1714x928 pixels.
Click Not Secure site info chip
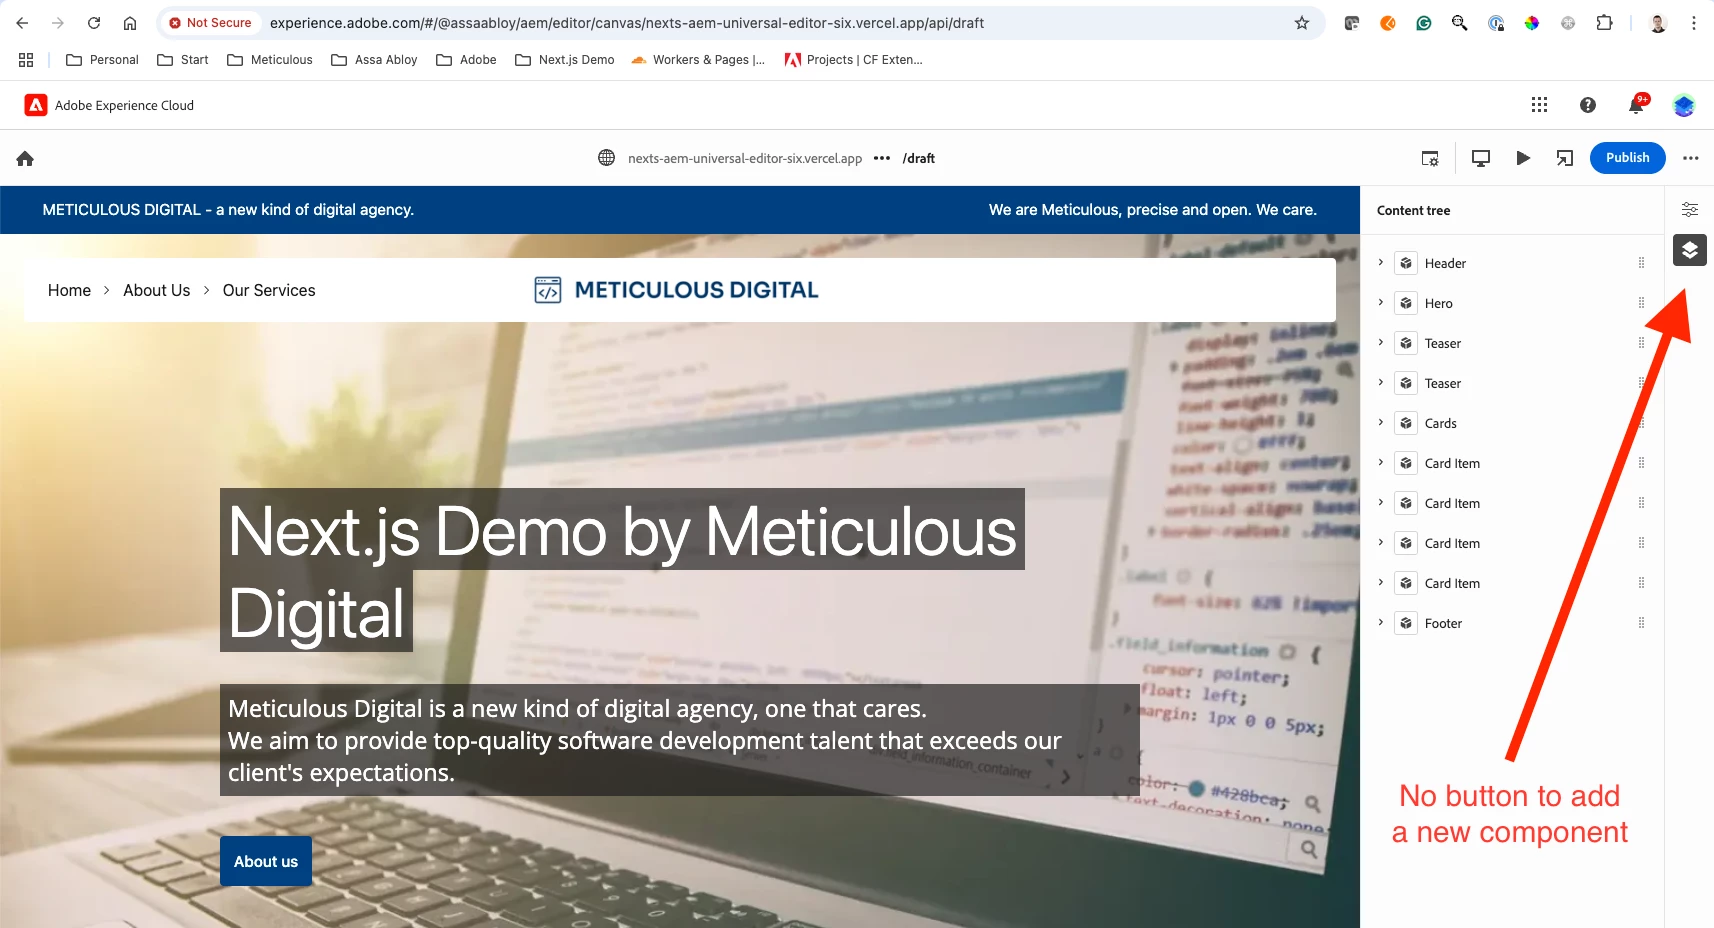click(x=210, y=23)
